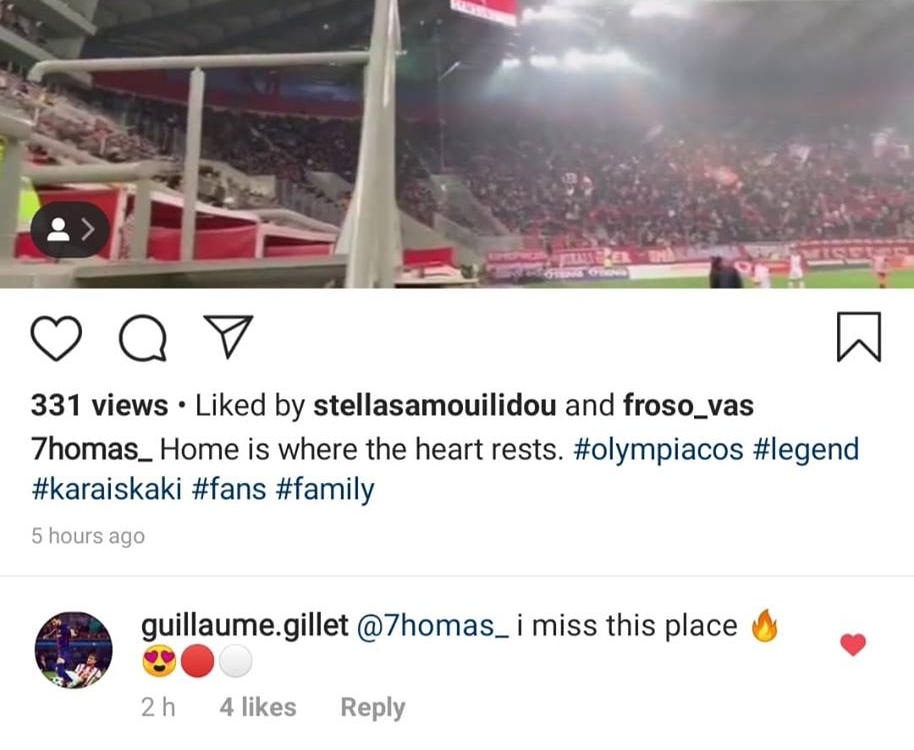
Task: Open comments via speech bubble icon
Action: [x=143, y=337]
